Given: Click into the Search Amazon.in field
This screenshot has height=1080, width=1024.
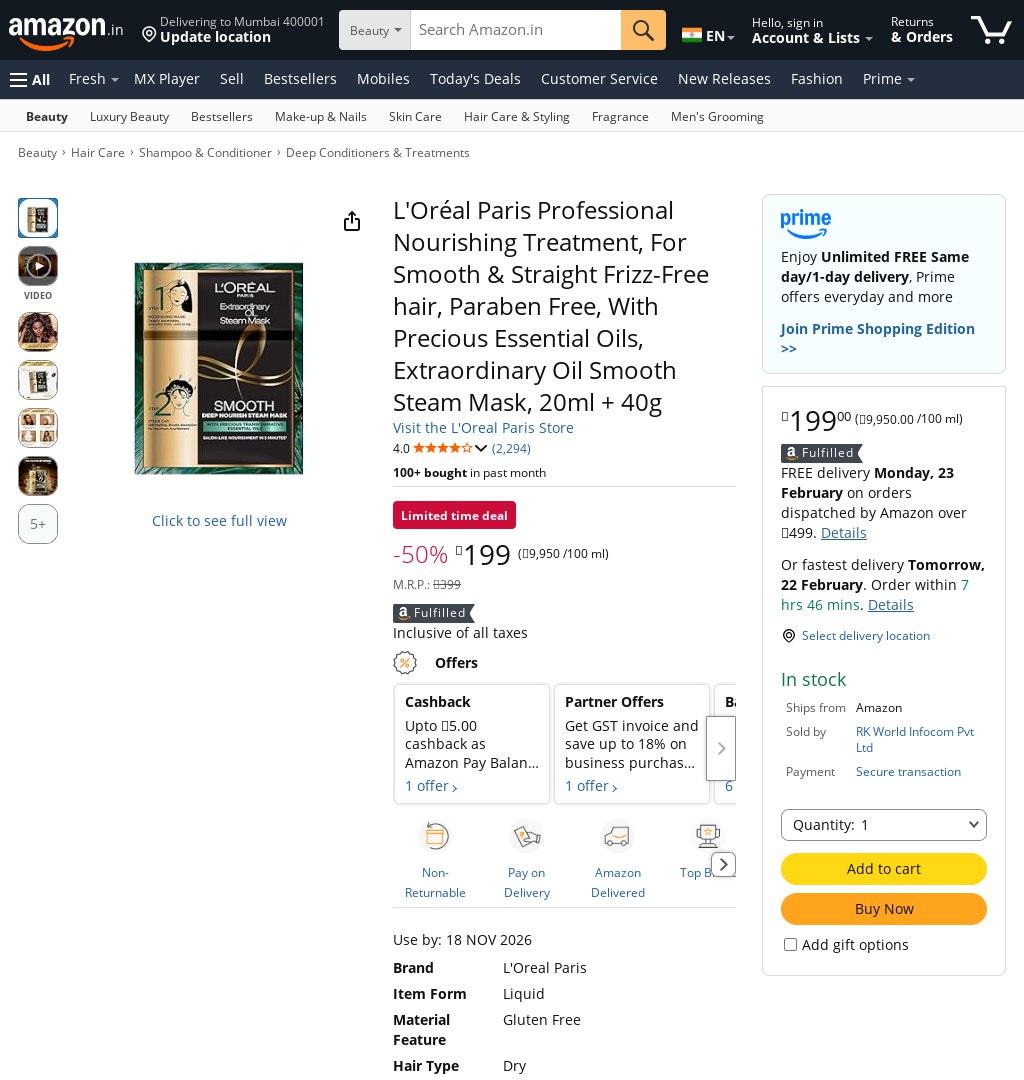Looking at the screenshot, I should click(x=515, y=30).
